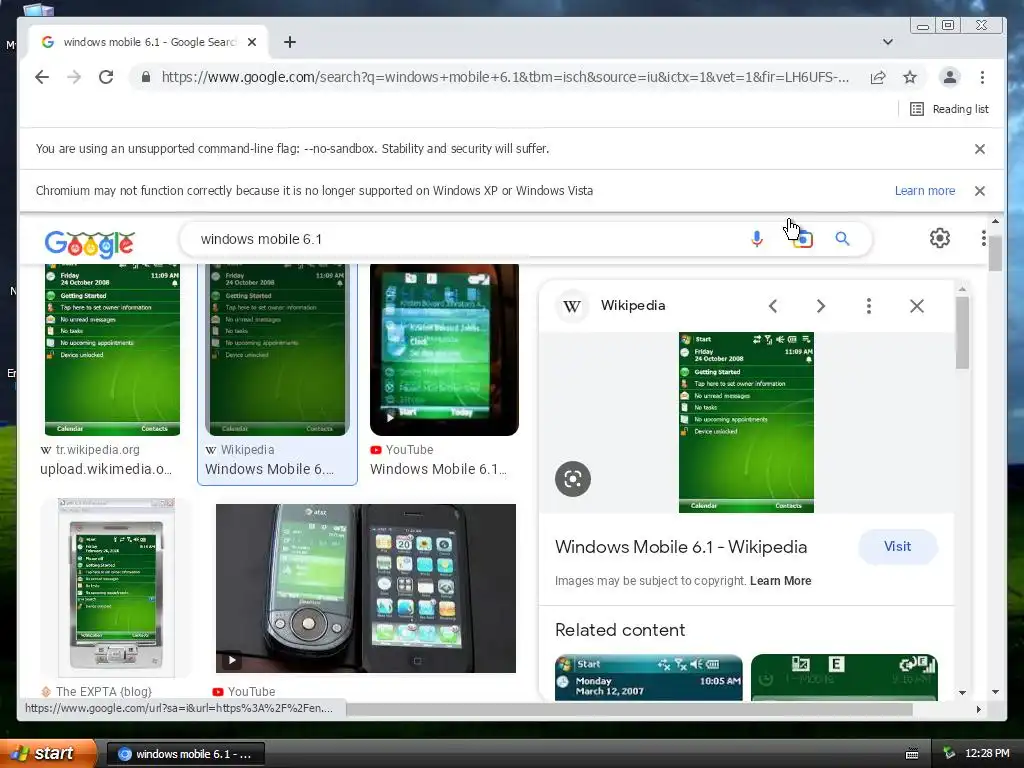Open the YouTube Windows Mobile 6.1 video thumbnail
Viewport: 1024px width, 768px height.
(444, 349)
